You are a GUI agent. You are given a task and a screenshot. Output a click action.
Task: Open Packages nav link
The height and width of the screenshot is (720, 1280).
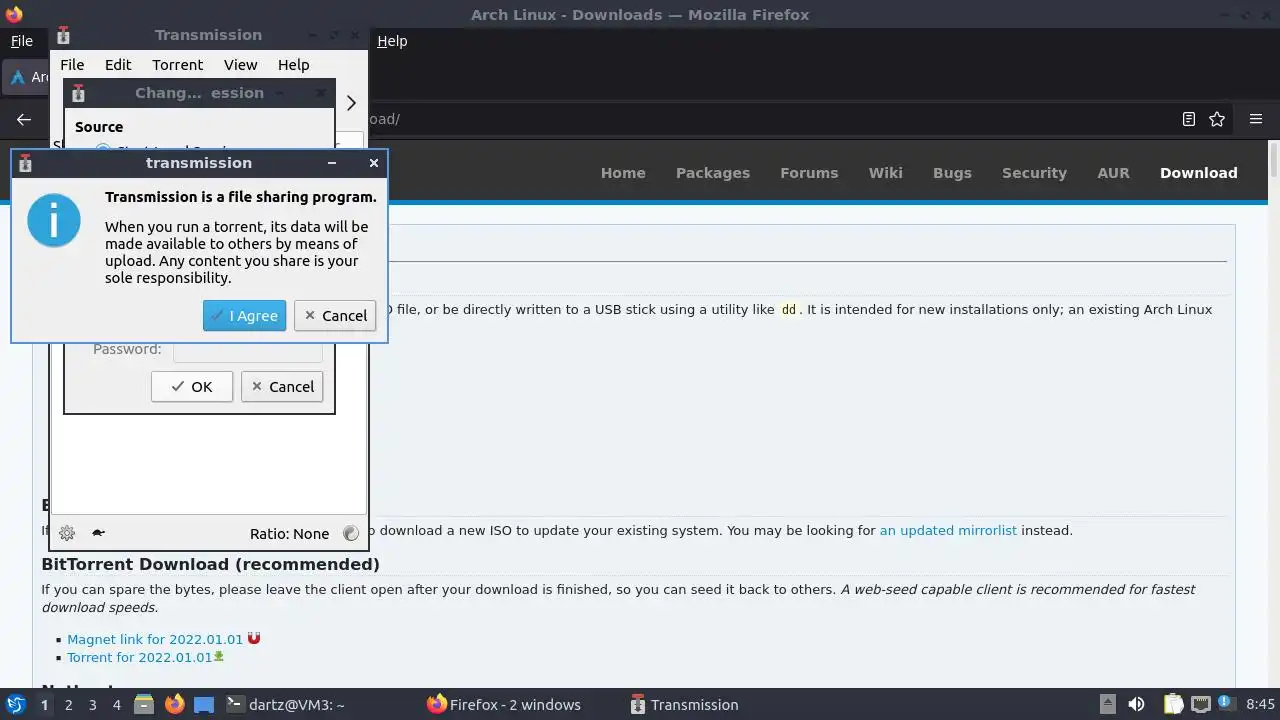point(713,173)
